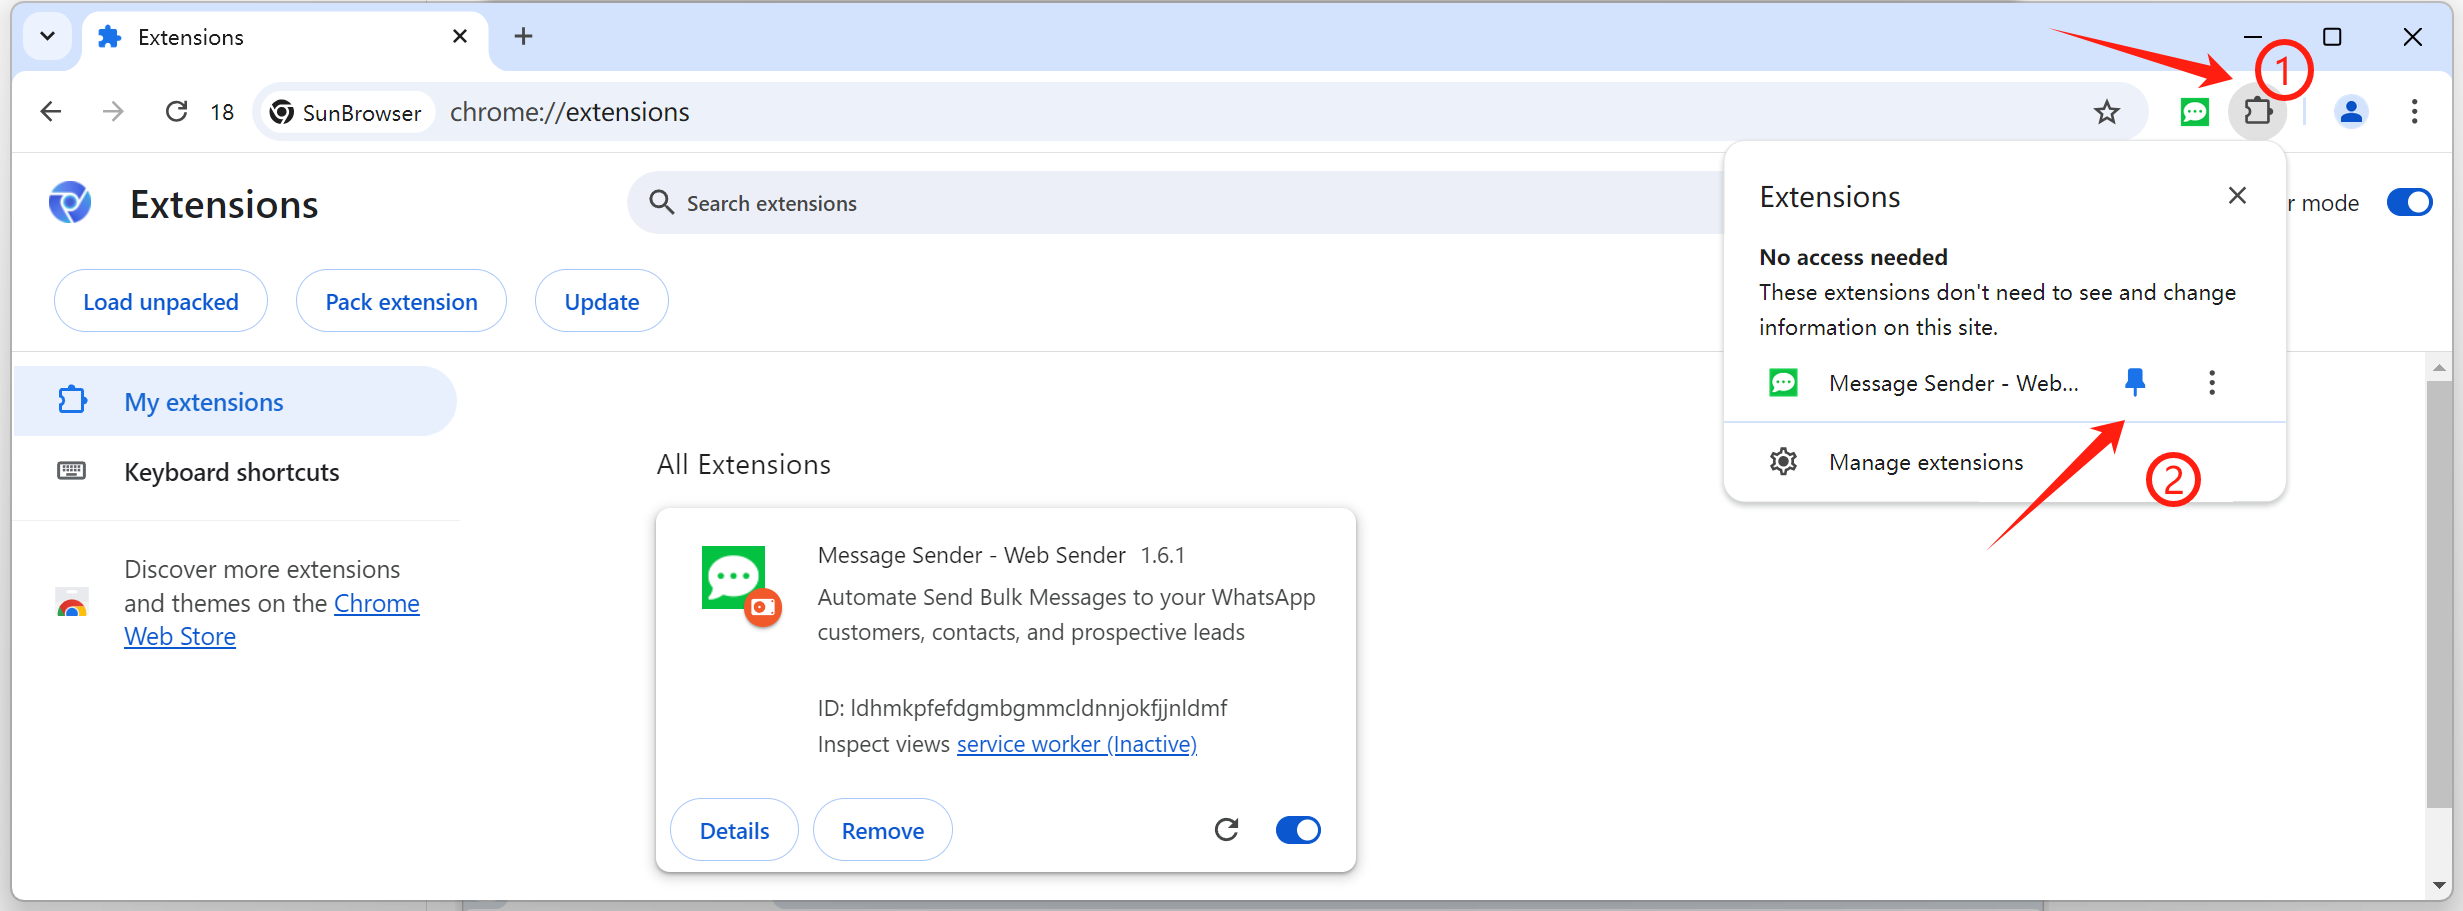Click Manage extensions in popup
Viewport: 2463px width, 911px height.
(x=1925, y=462)
